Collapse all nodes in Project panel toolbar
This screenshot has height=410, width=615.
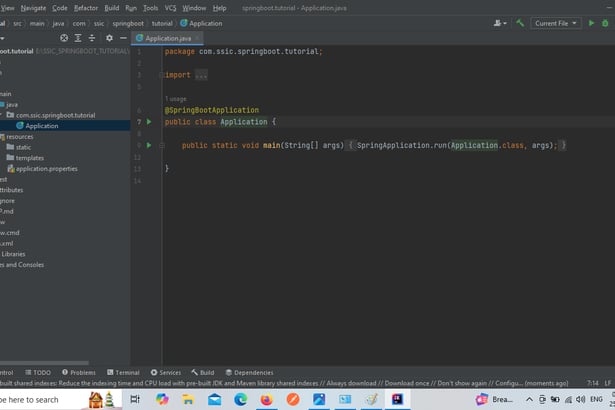[x=92, y=38]
